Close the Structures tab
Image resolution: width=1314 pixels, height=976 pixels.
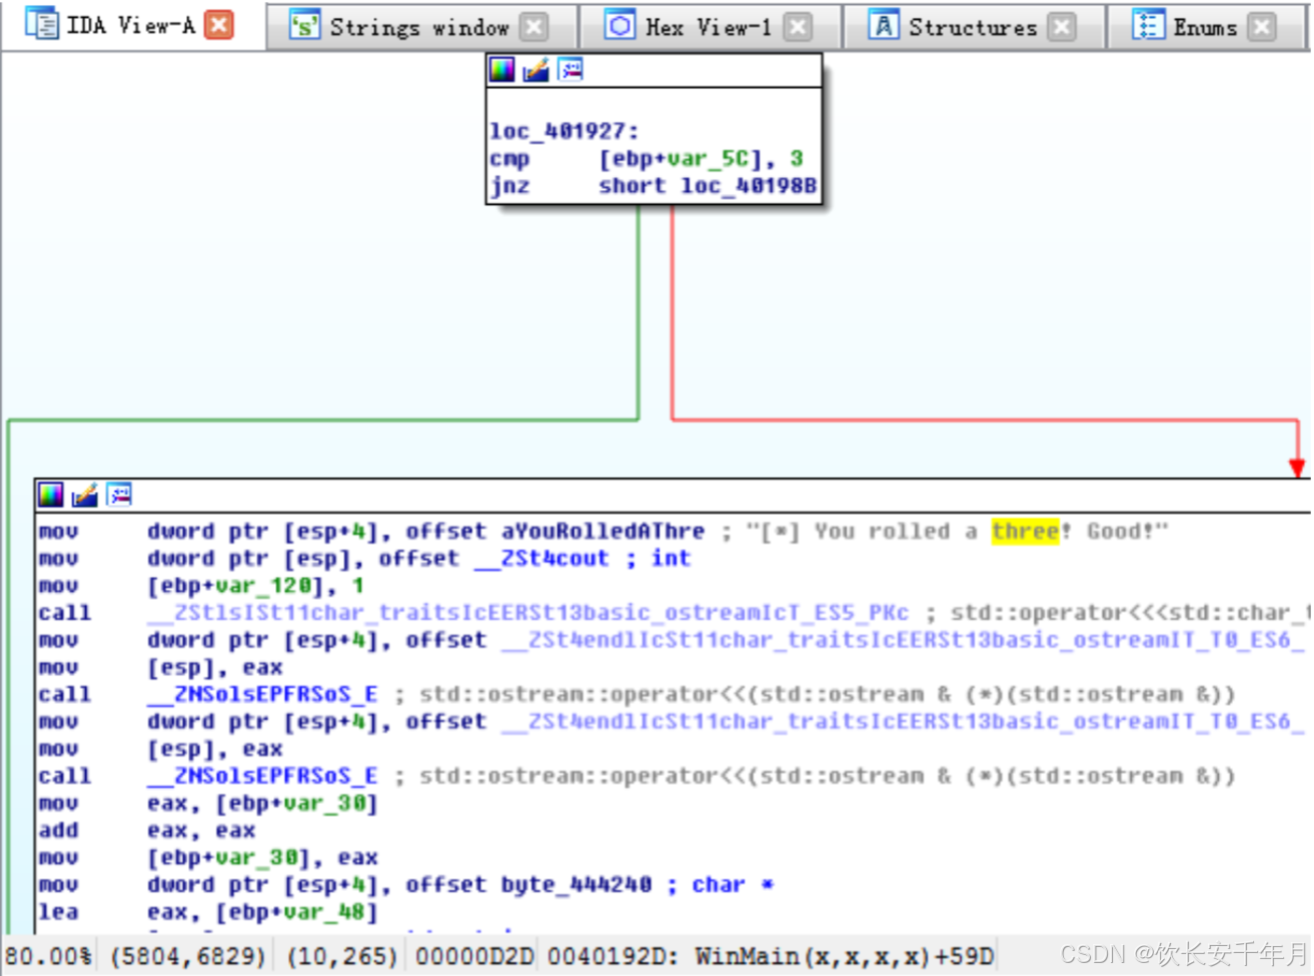tap(1062, 27)
